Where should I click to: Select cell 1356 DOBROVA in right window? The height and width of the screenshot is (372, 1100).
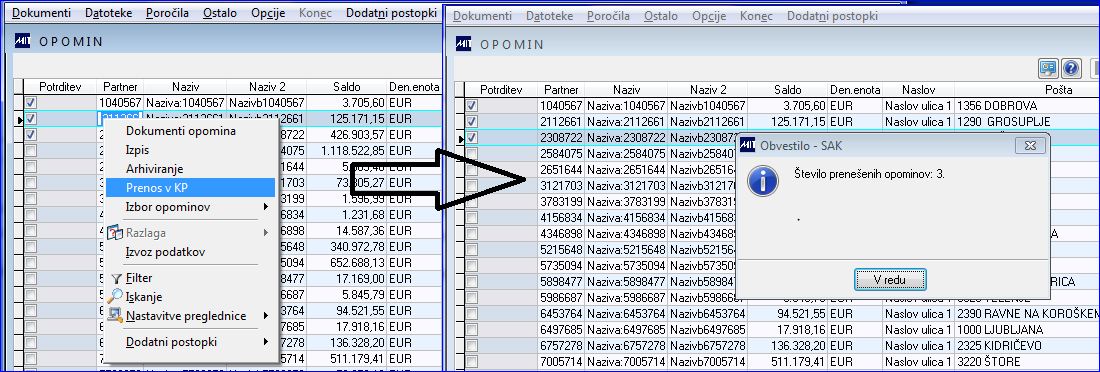click(1027, 105)
